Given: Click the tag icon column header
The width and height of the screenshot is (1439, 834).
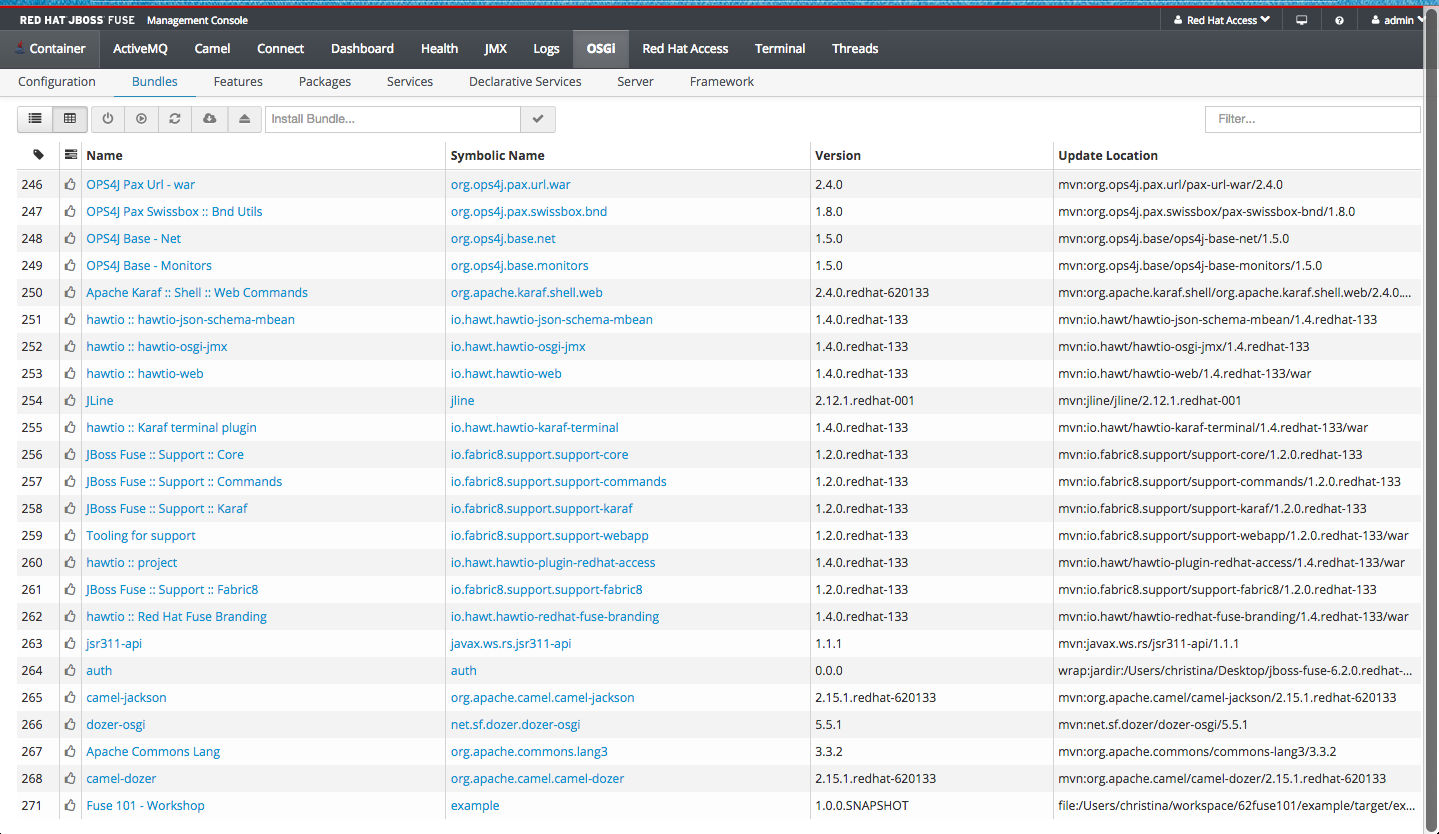Looking at the screenshot, I should 38,155.
